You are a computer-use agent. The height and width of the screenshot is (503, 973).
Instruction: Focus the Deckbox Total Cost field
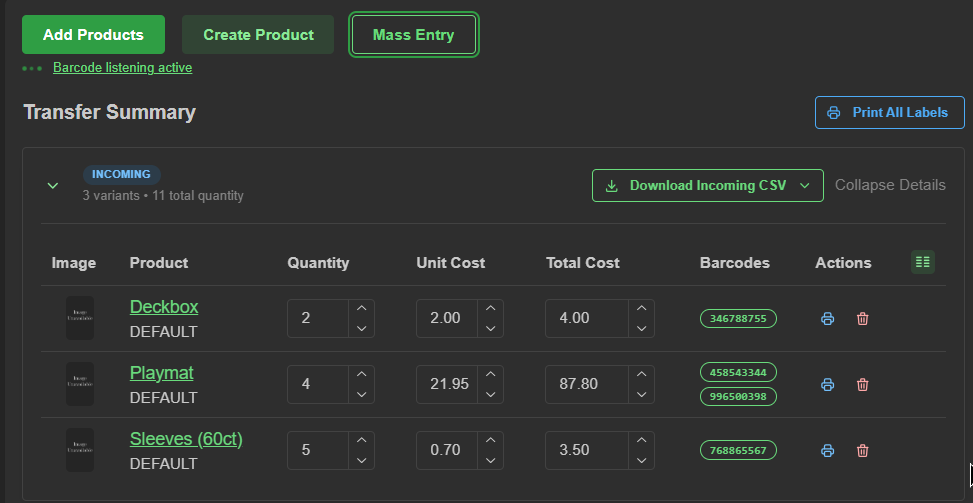coord(587,318)
